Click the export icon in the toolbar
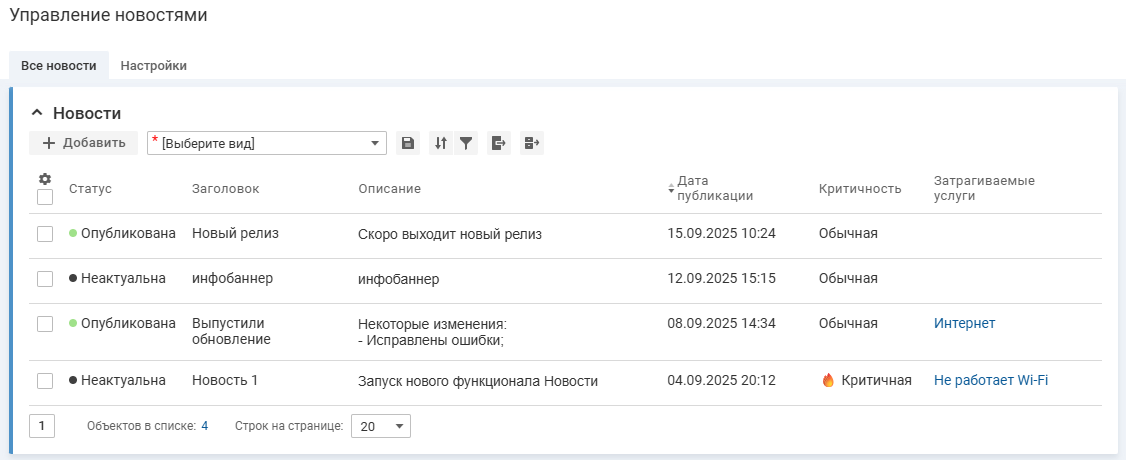1126x460 pixels. pyautogui.click(x=499, y=143)
